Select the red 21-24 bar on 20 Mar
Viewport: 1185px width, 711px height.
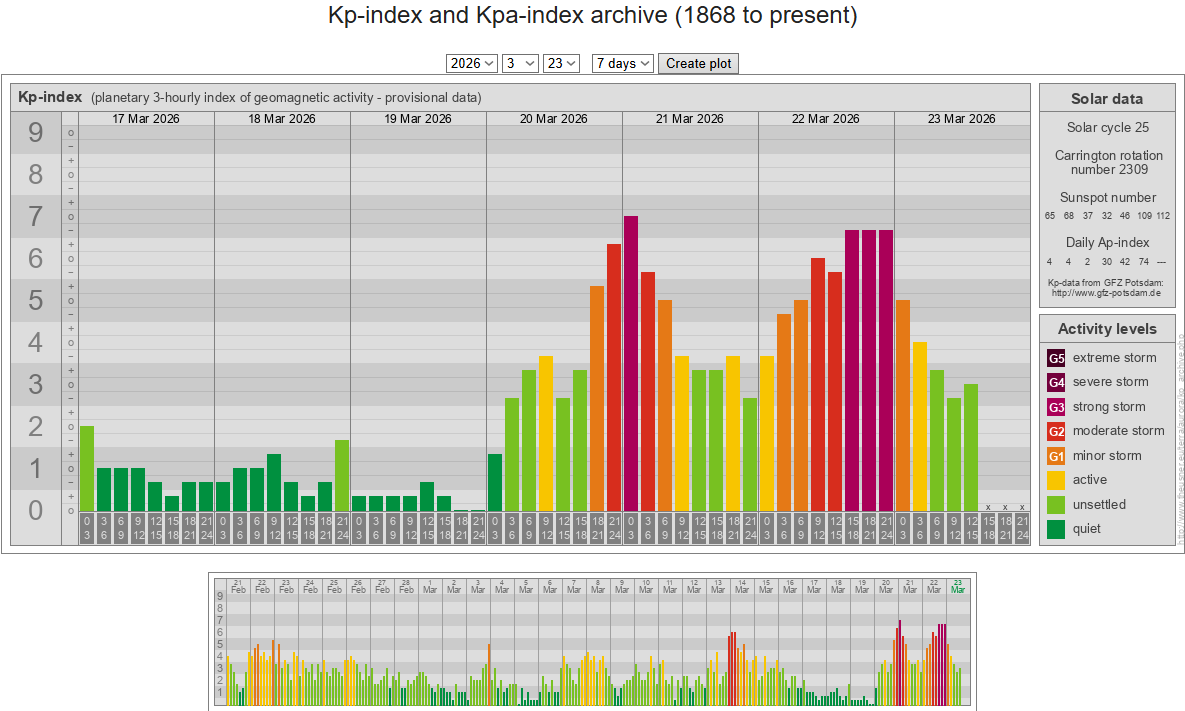point(614,378)
